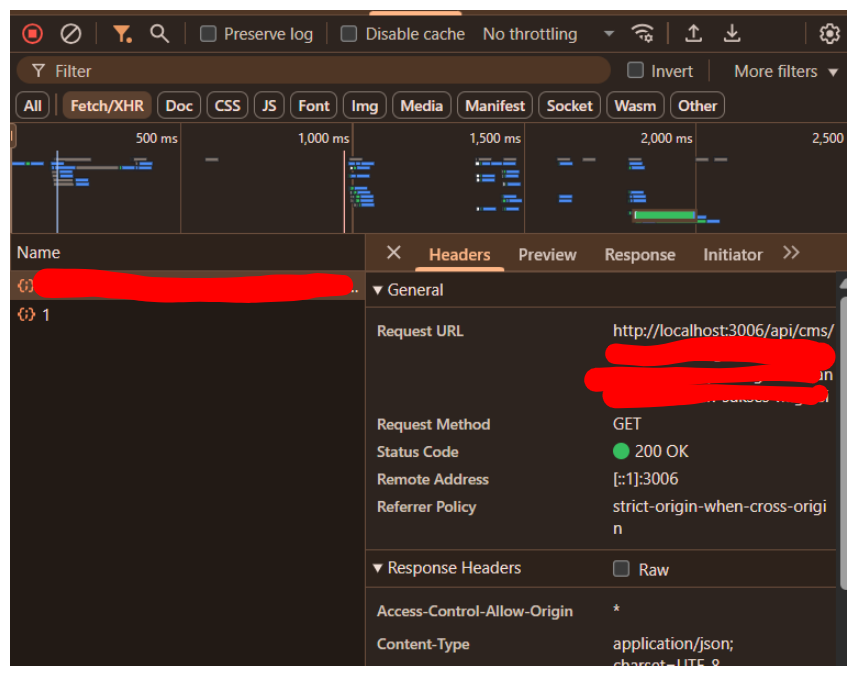Image resolution: width=856 pixels, height=675 pixels.
Task: Clear the network log
Action: 71,34
